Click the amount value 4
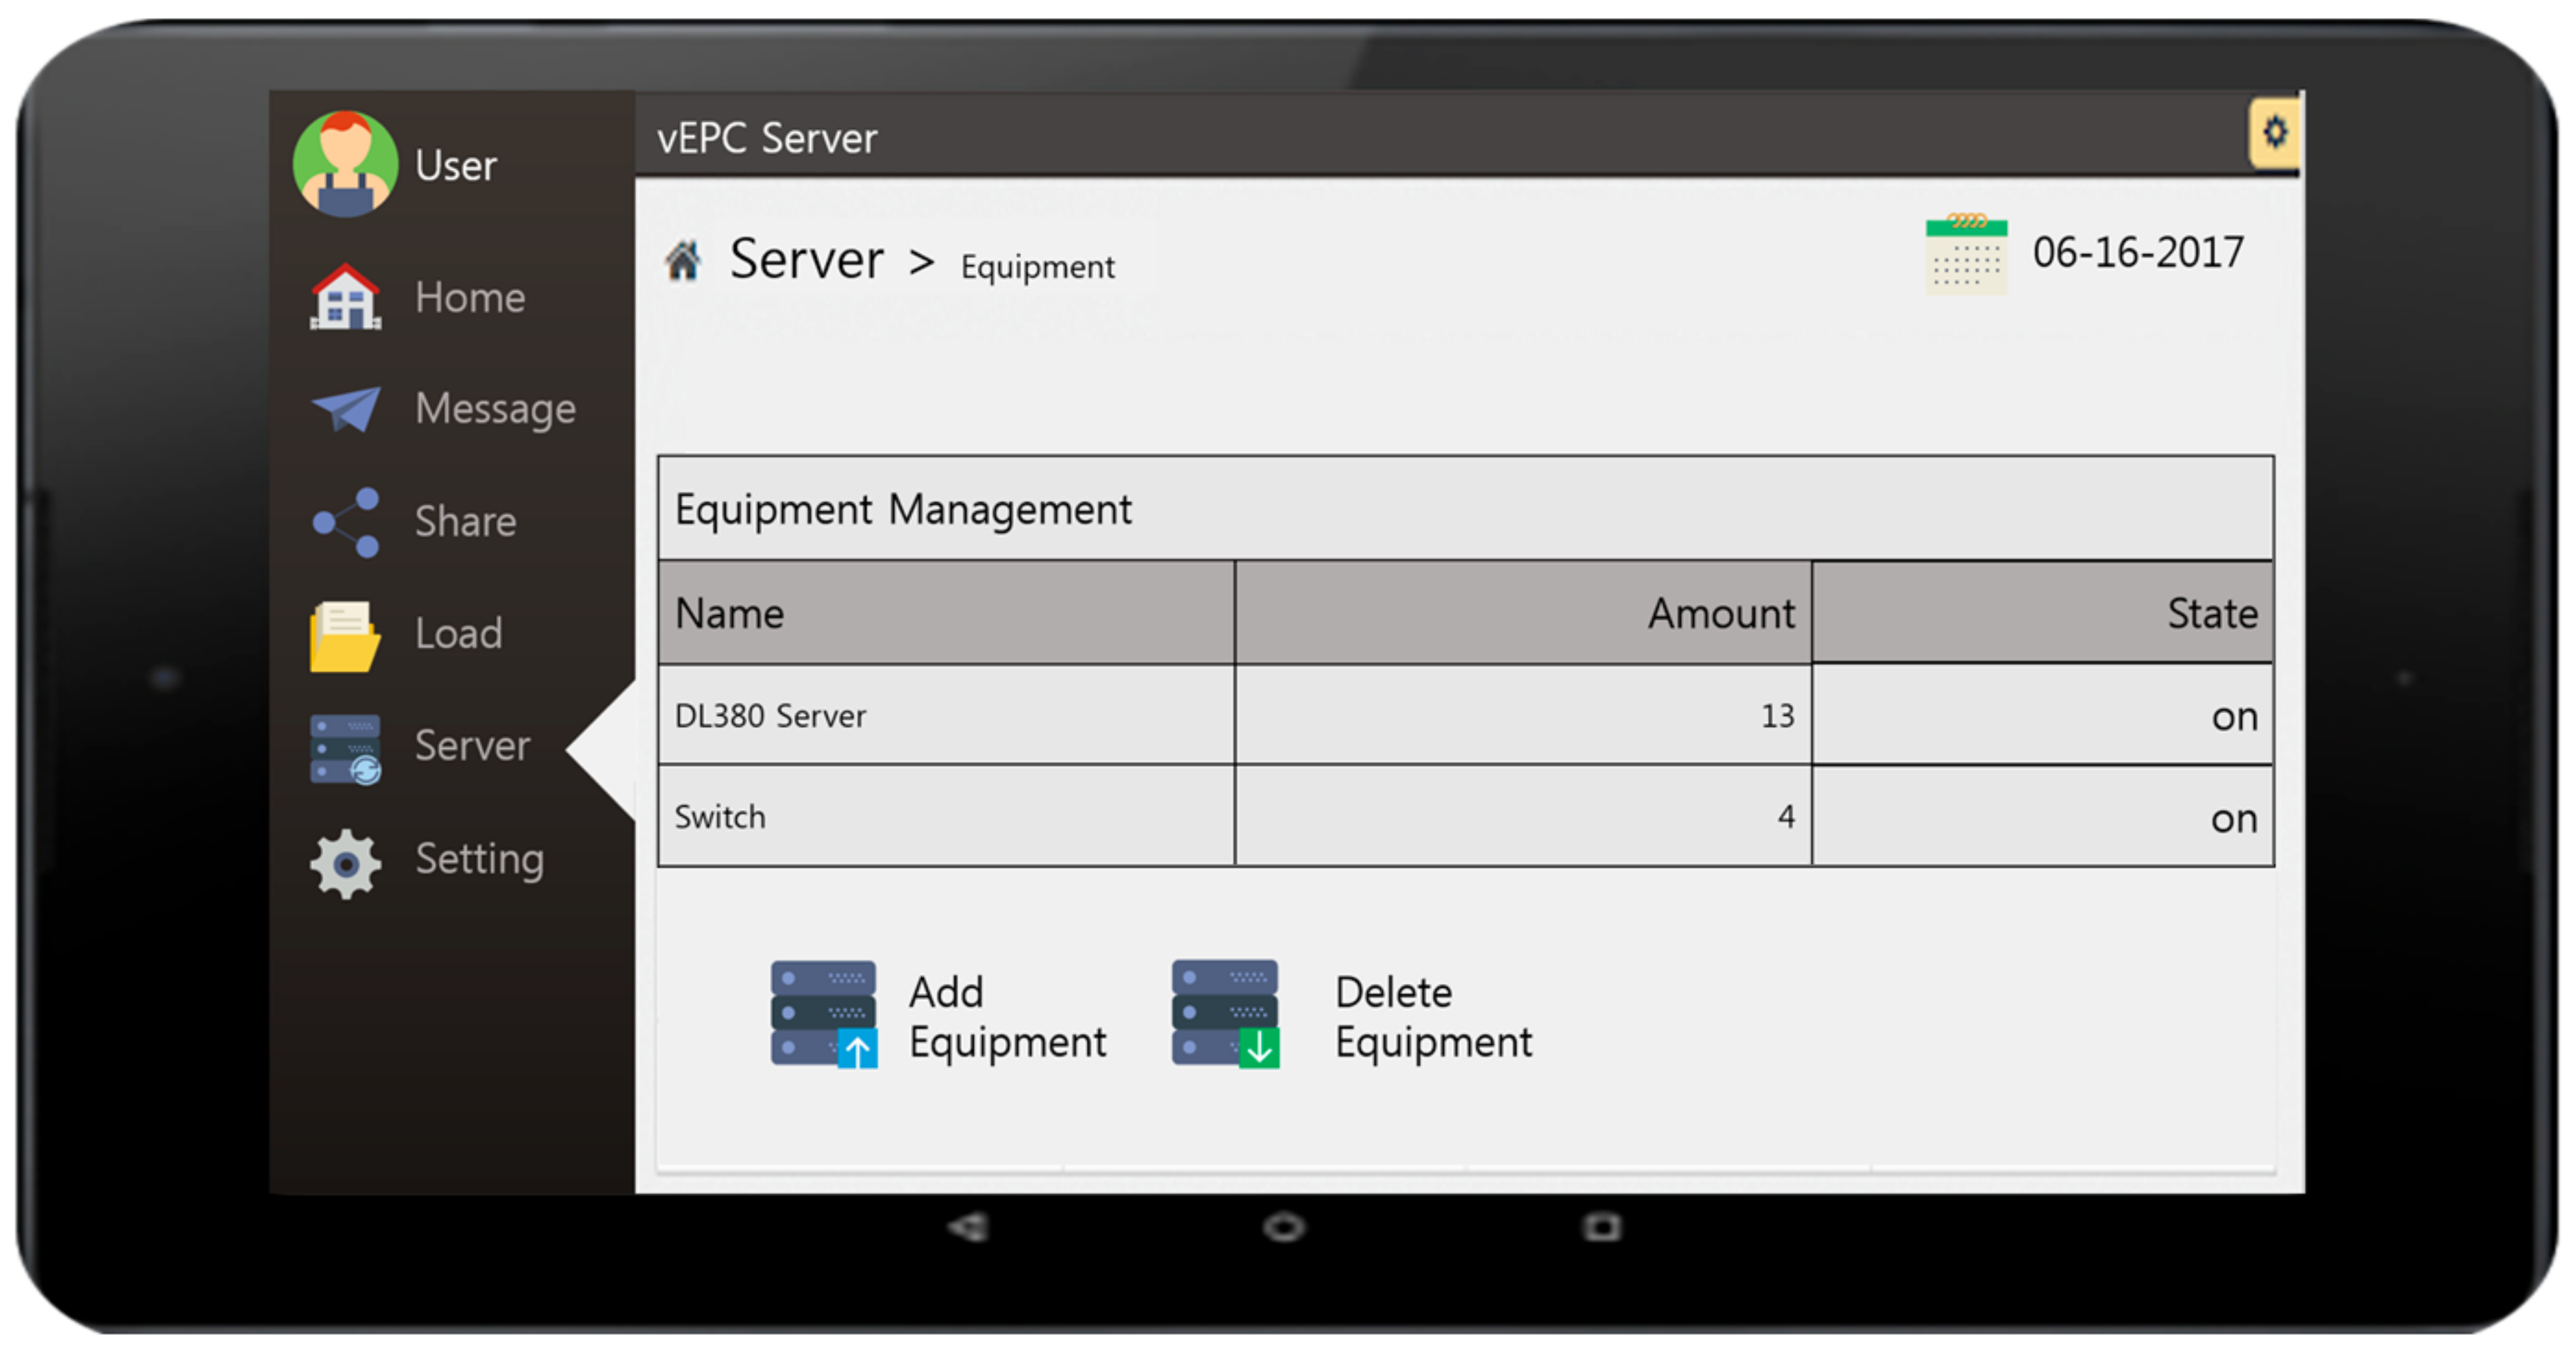This screenshot has width=2576, height=1346. coord(1786,817)
